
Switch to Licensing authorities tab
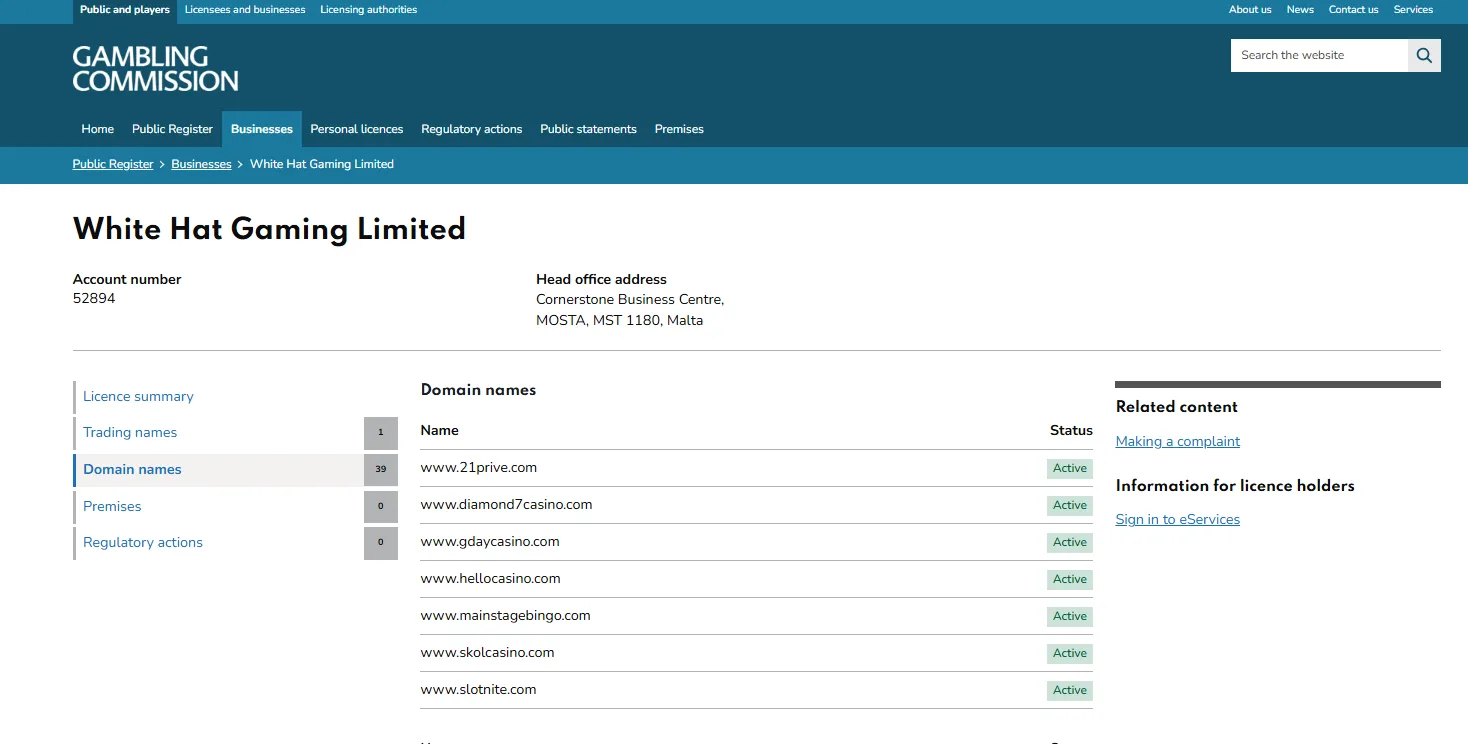pos(369,10)
